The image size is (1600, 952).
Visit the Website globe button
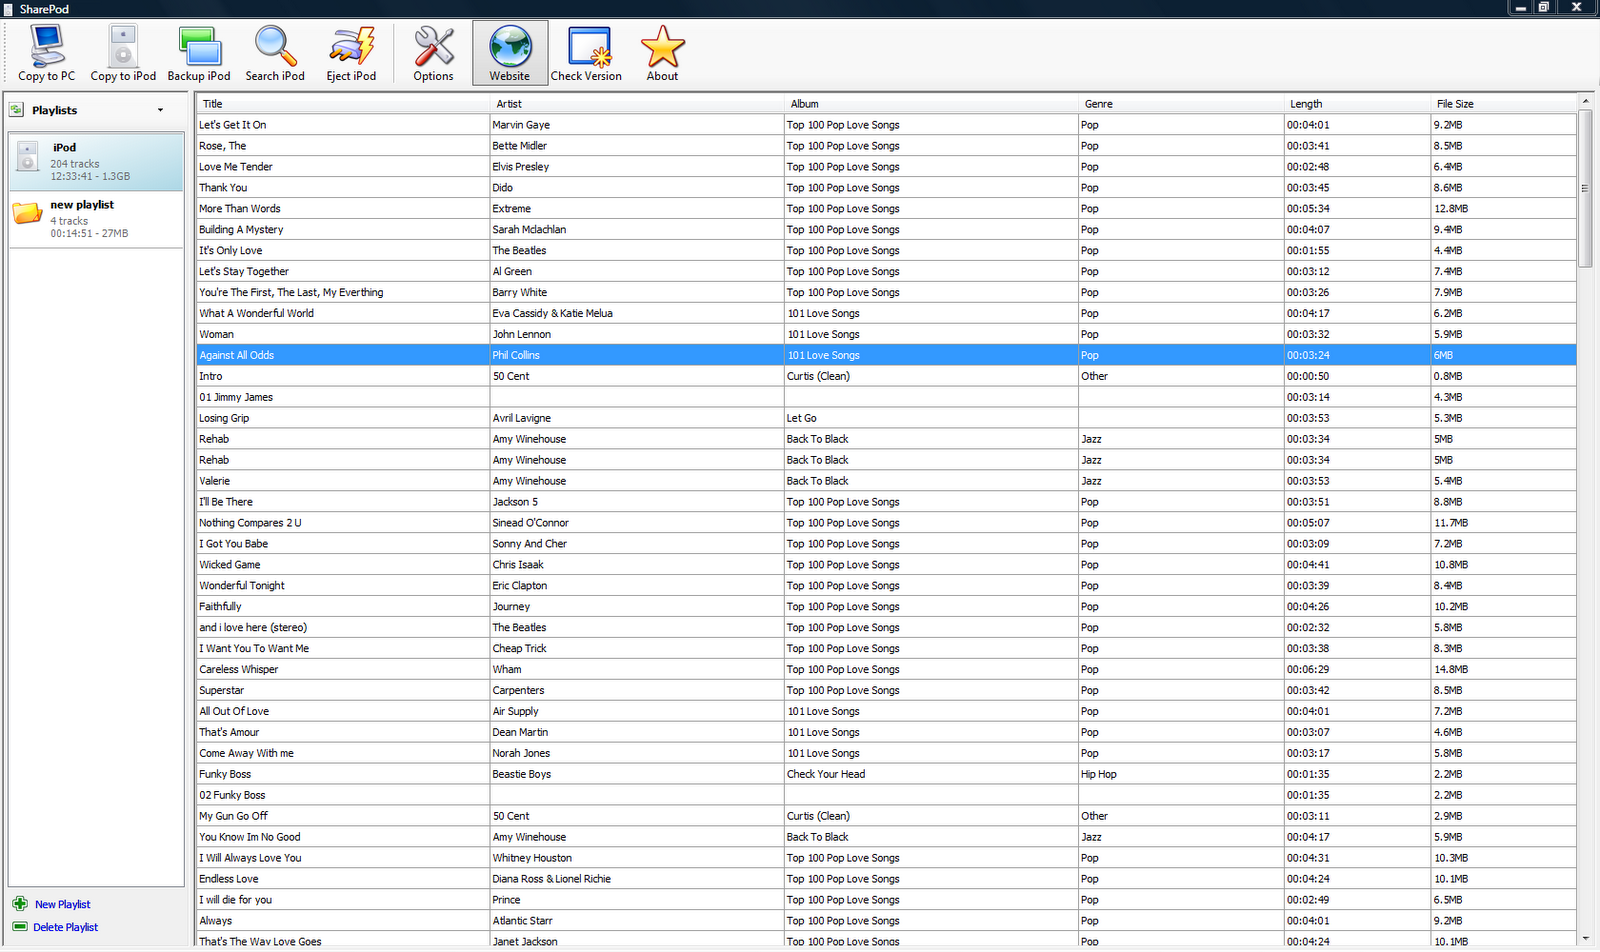click(510, 53)
